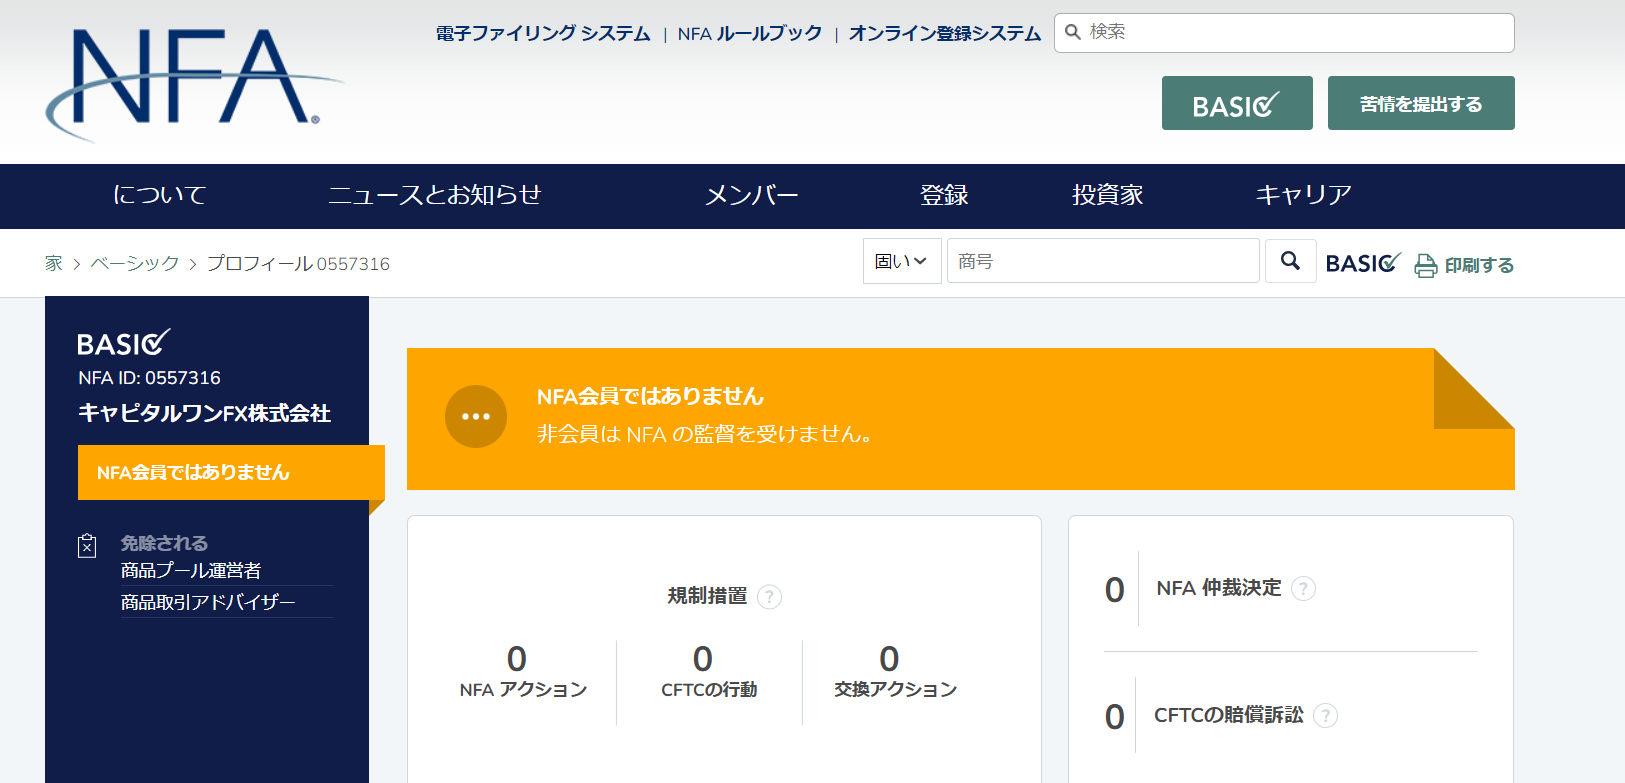Image resolution: width=1625 pixels, height=783 pixels.
Task: Click the magnifier icon in top search box
Action: click(x=1073, y=32)
